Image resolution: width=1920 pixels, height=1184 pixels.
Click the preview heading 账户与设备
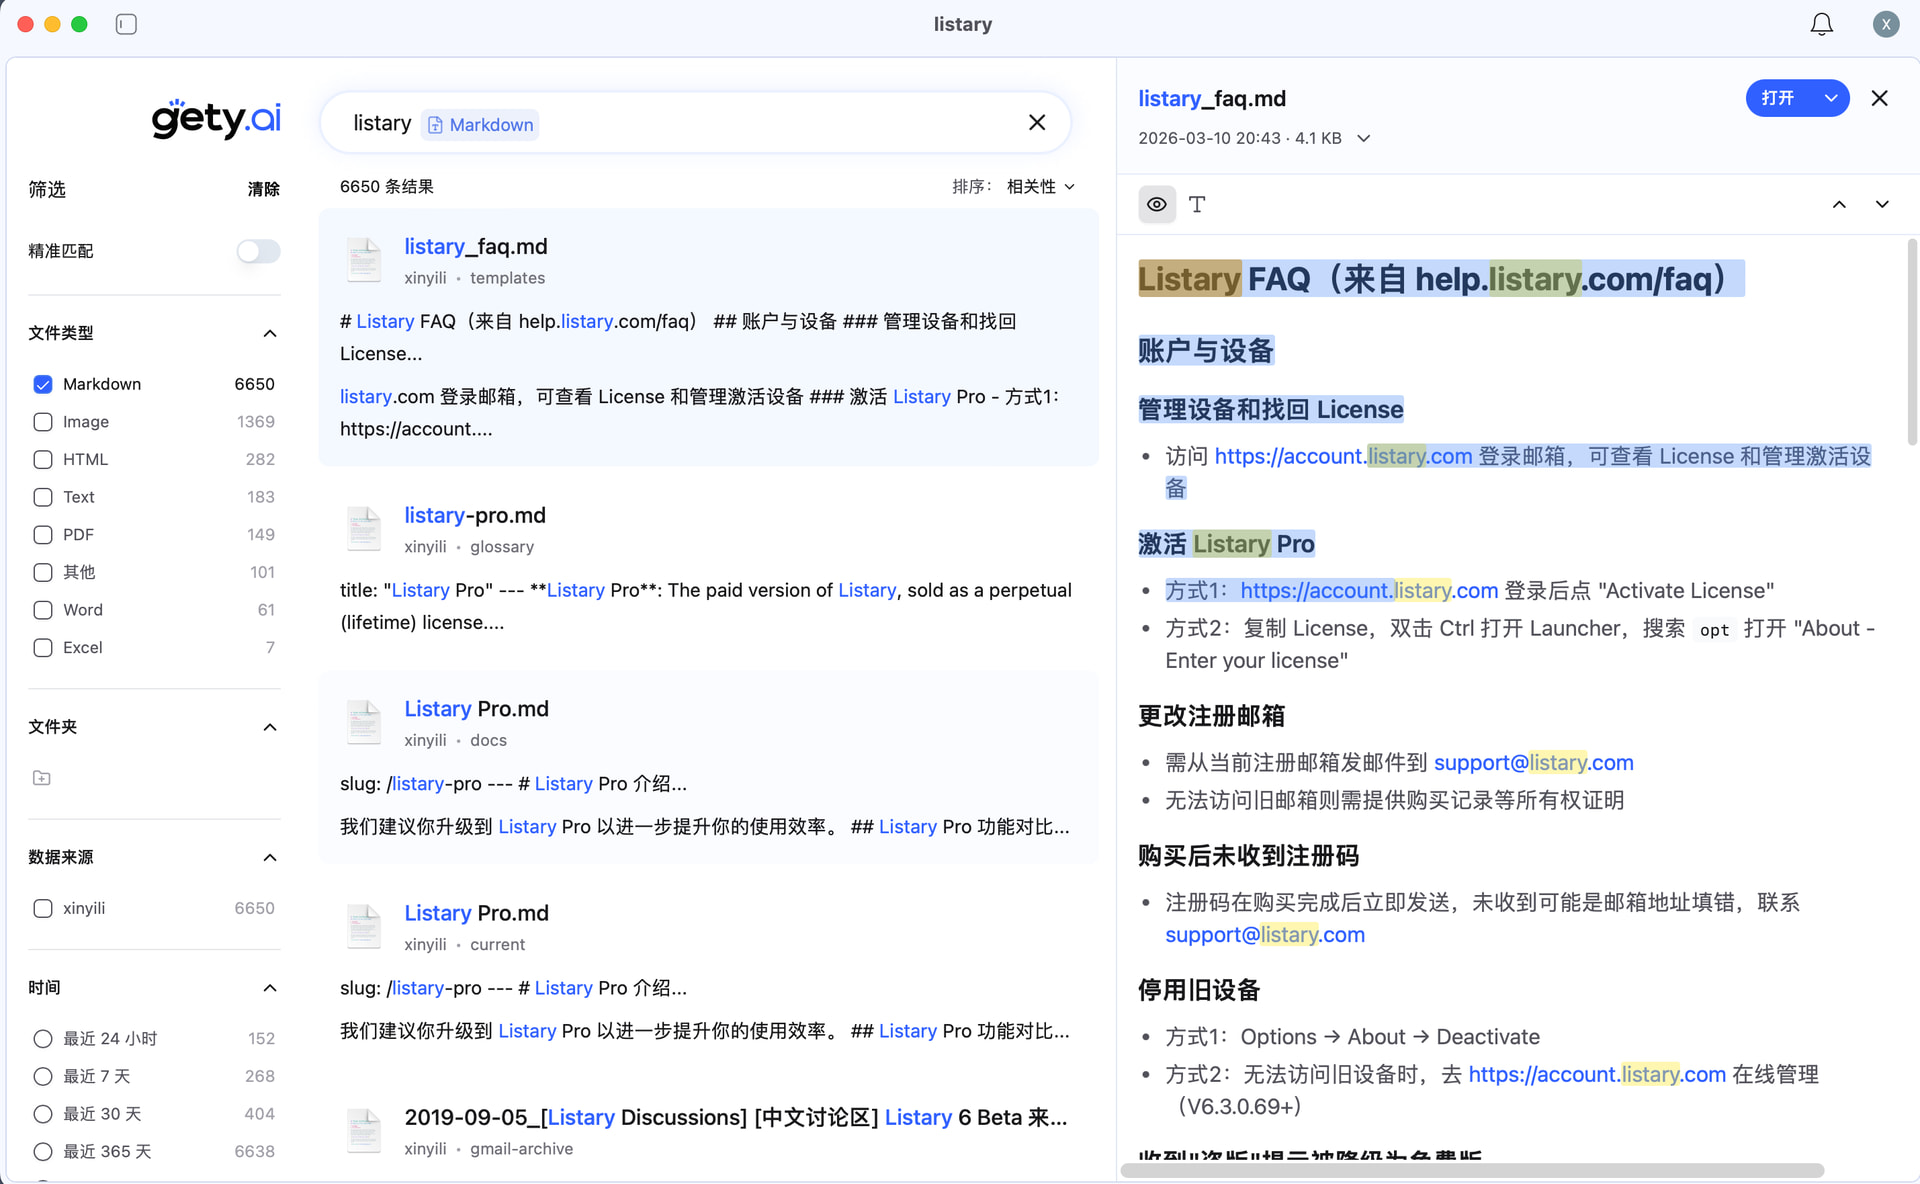tap(1206, 351)
